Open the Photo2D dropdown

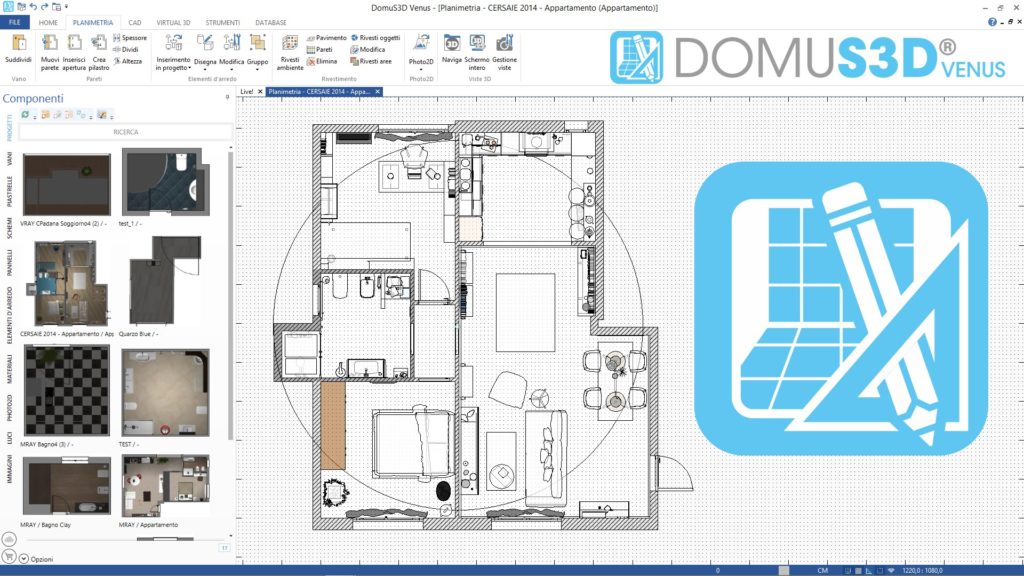(421, 52)
